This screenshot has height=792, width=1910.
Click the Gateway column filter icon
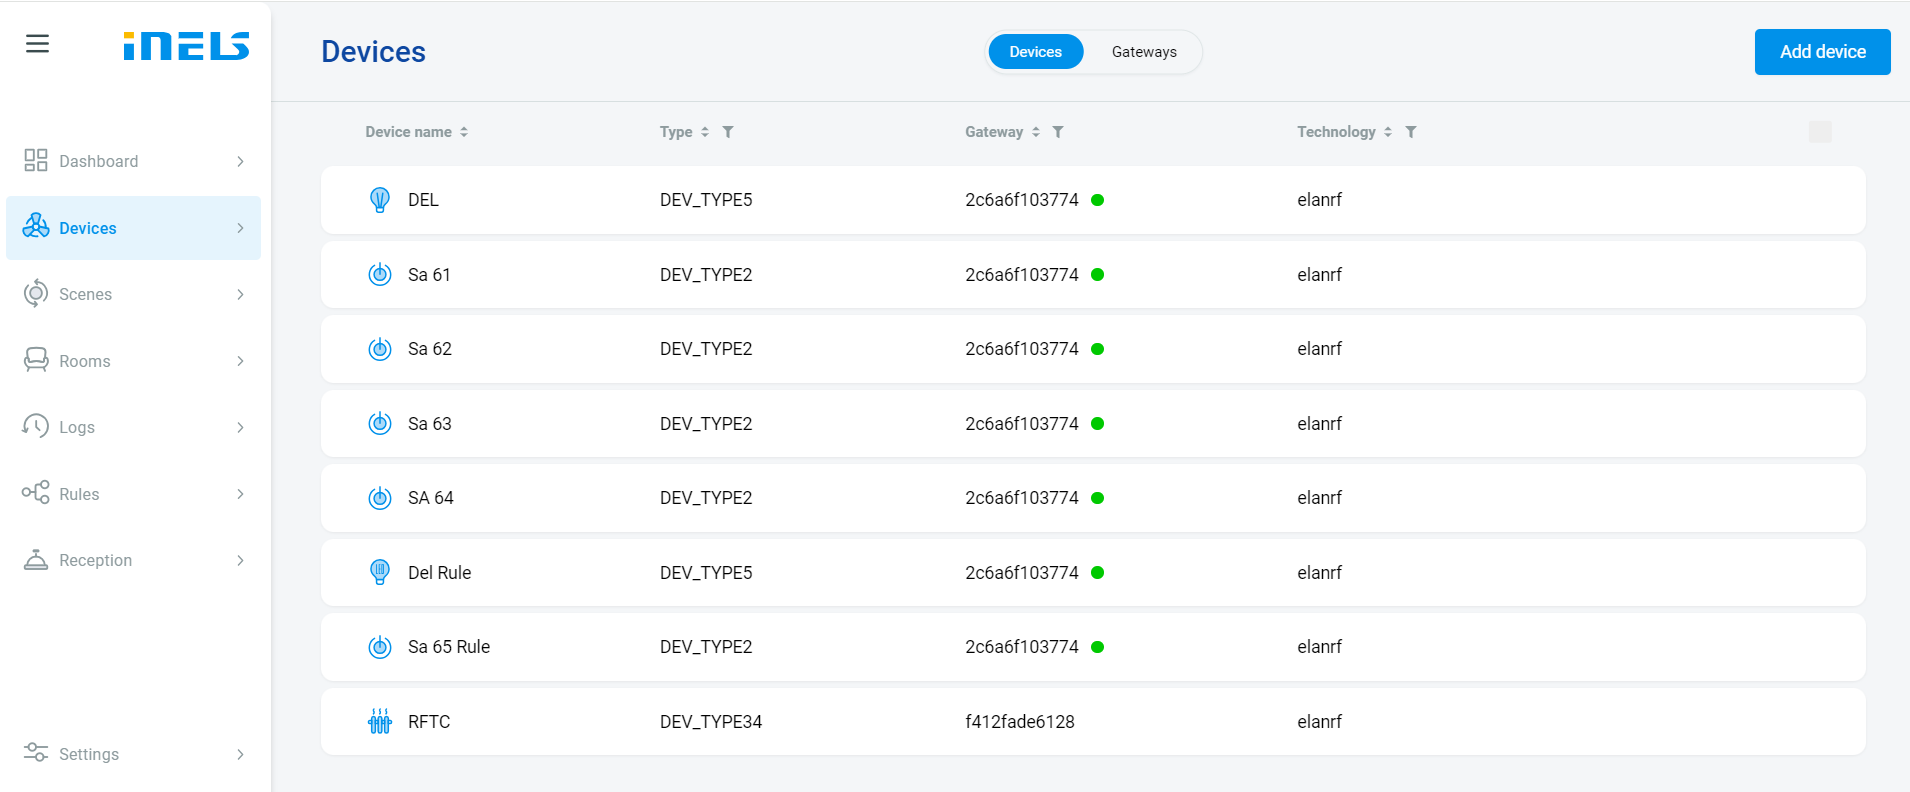click(1058, 132)
